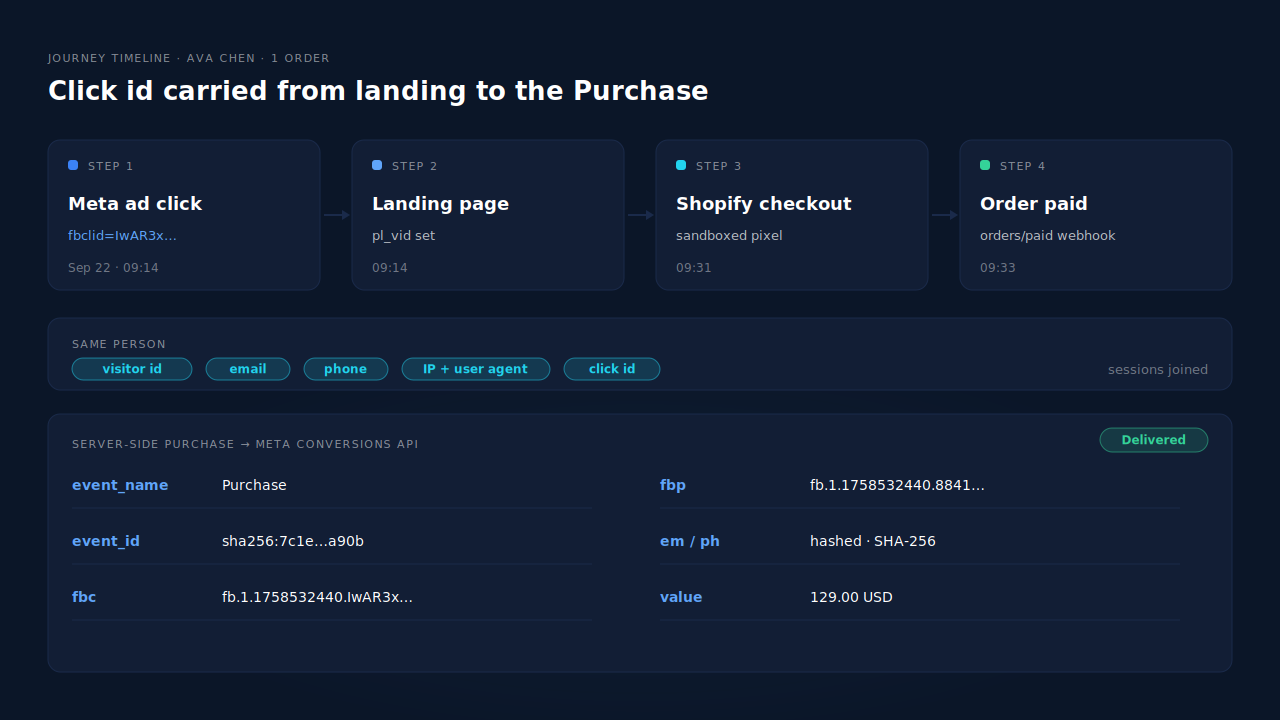Screen dimensions: 1280x720
Task: Click the Step 2 status dot
Action: point(377,165)
